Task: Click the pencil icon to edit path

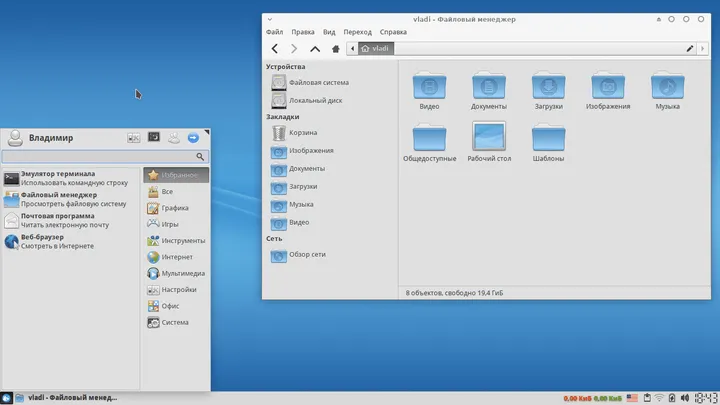Action: click(690, 48)
